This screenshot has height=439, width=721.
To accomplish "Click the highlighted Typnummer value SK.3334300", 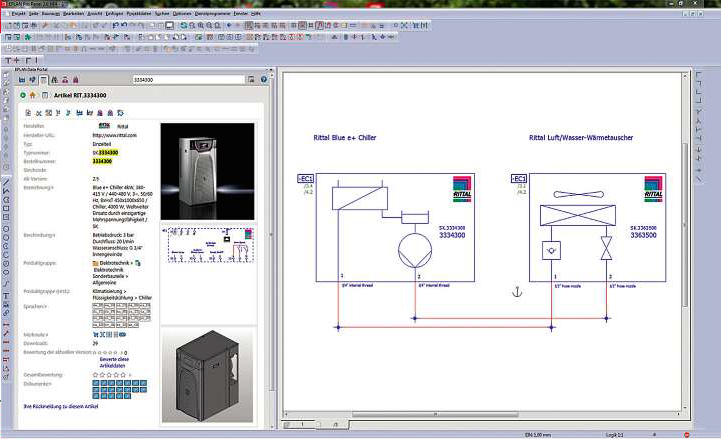I will click(105, 153).
